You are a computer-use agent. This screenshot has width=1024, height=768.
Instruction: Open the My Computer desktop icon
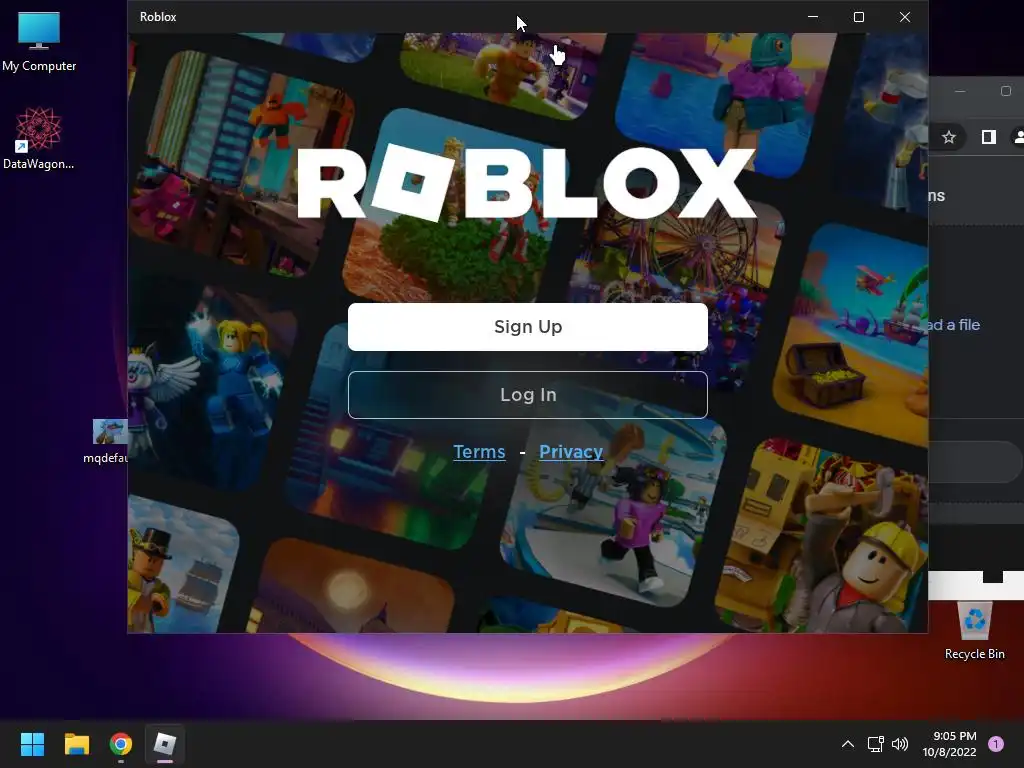pos(39,42)
